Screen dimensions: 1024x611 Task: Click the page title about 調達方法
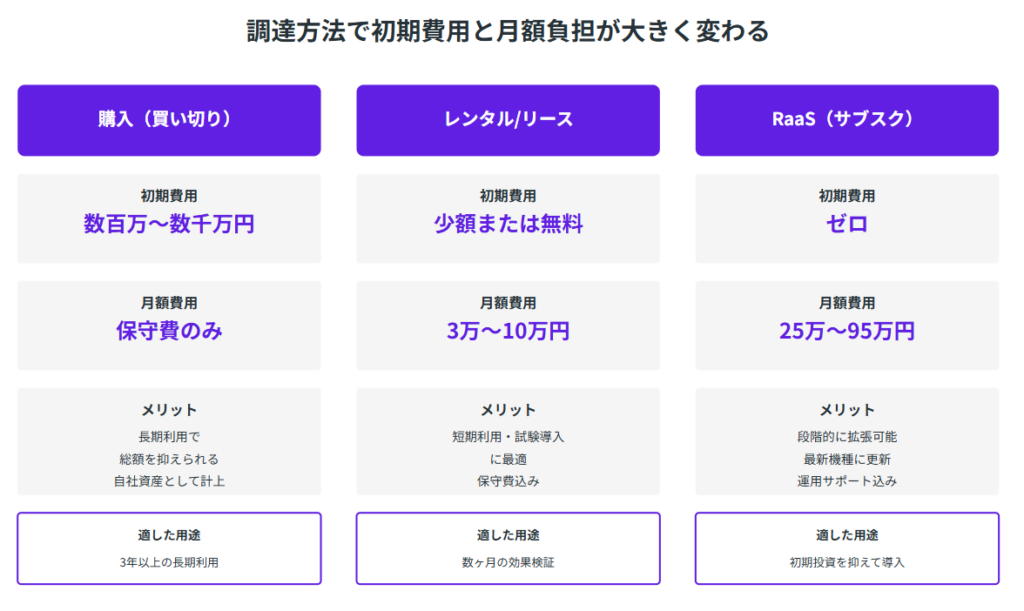[508, 32]
